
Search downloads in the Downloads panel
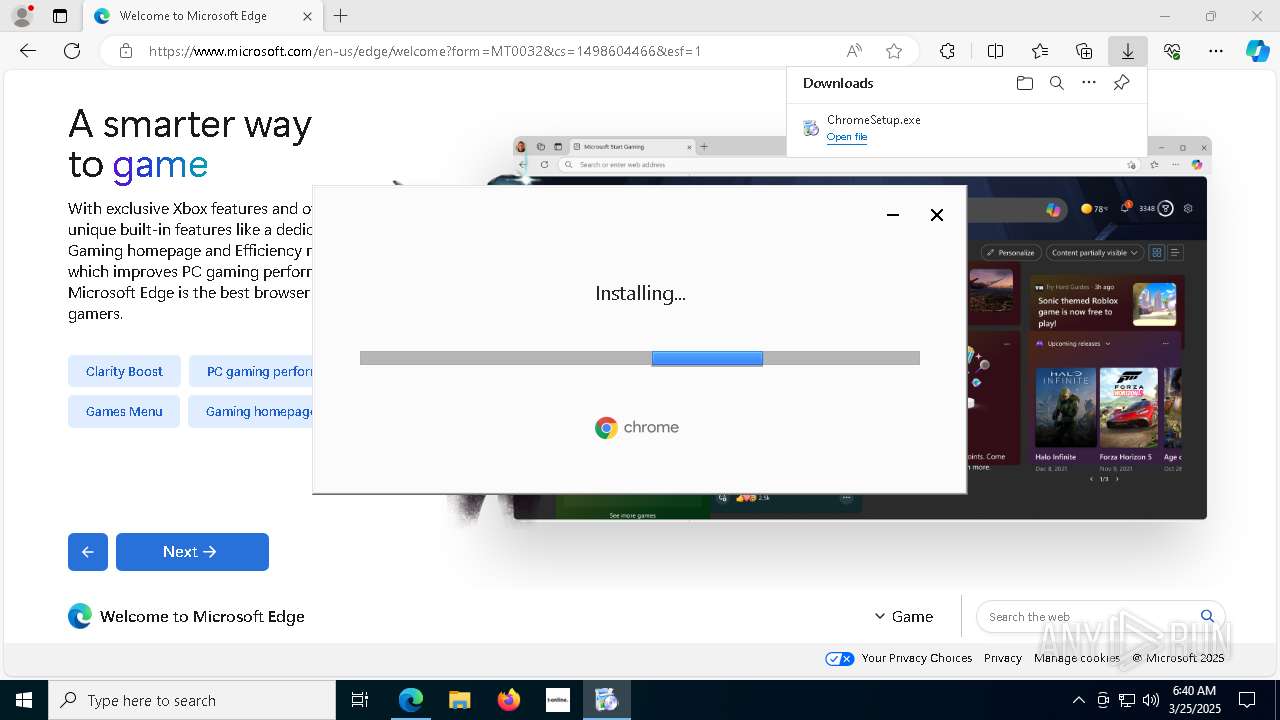click(1057, 83)
